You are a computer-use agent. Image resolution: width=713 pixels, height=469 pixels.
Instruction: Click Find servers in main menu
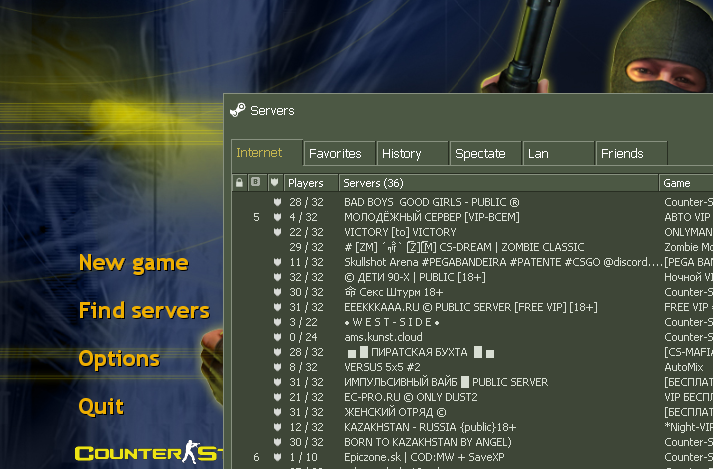144,311
